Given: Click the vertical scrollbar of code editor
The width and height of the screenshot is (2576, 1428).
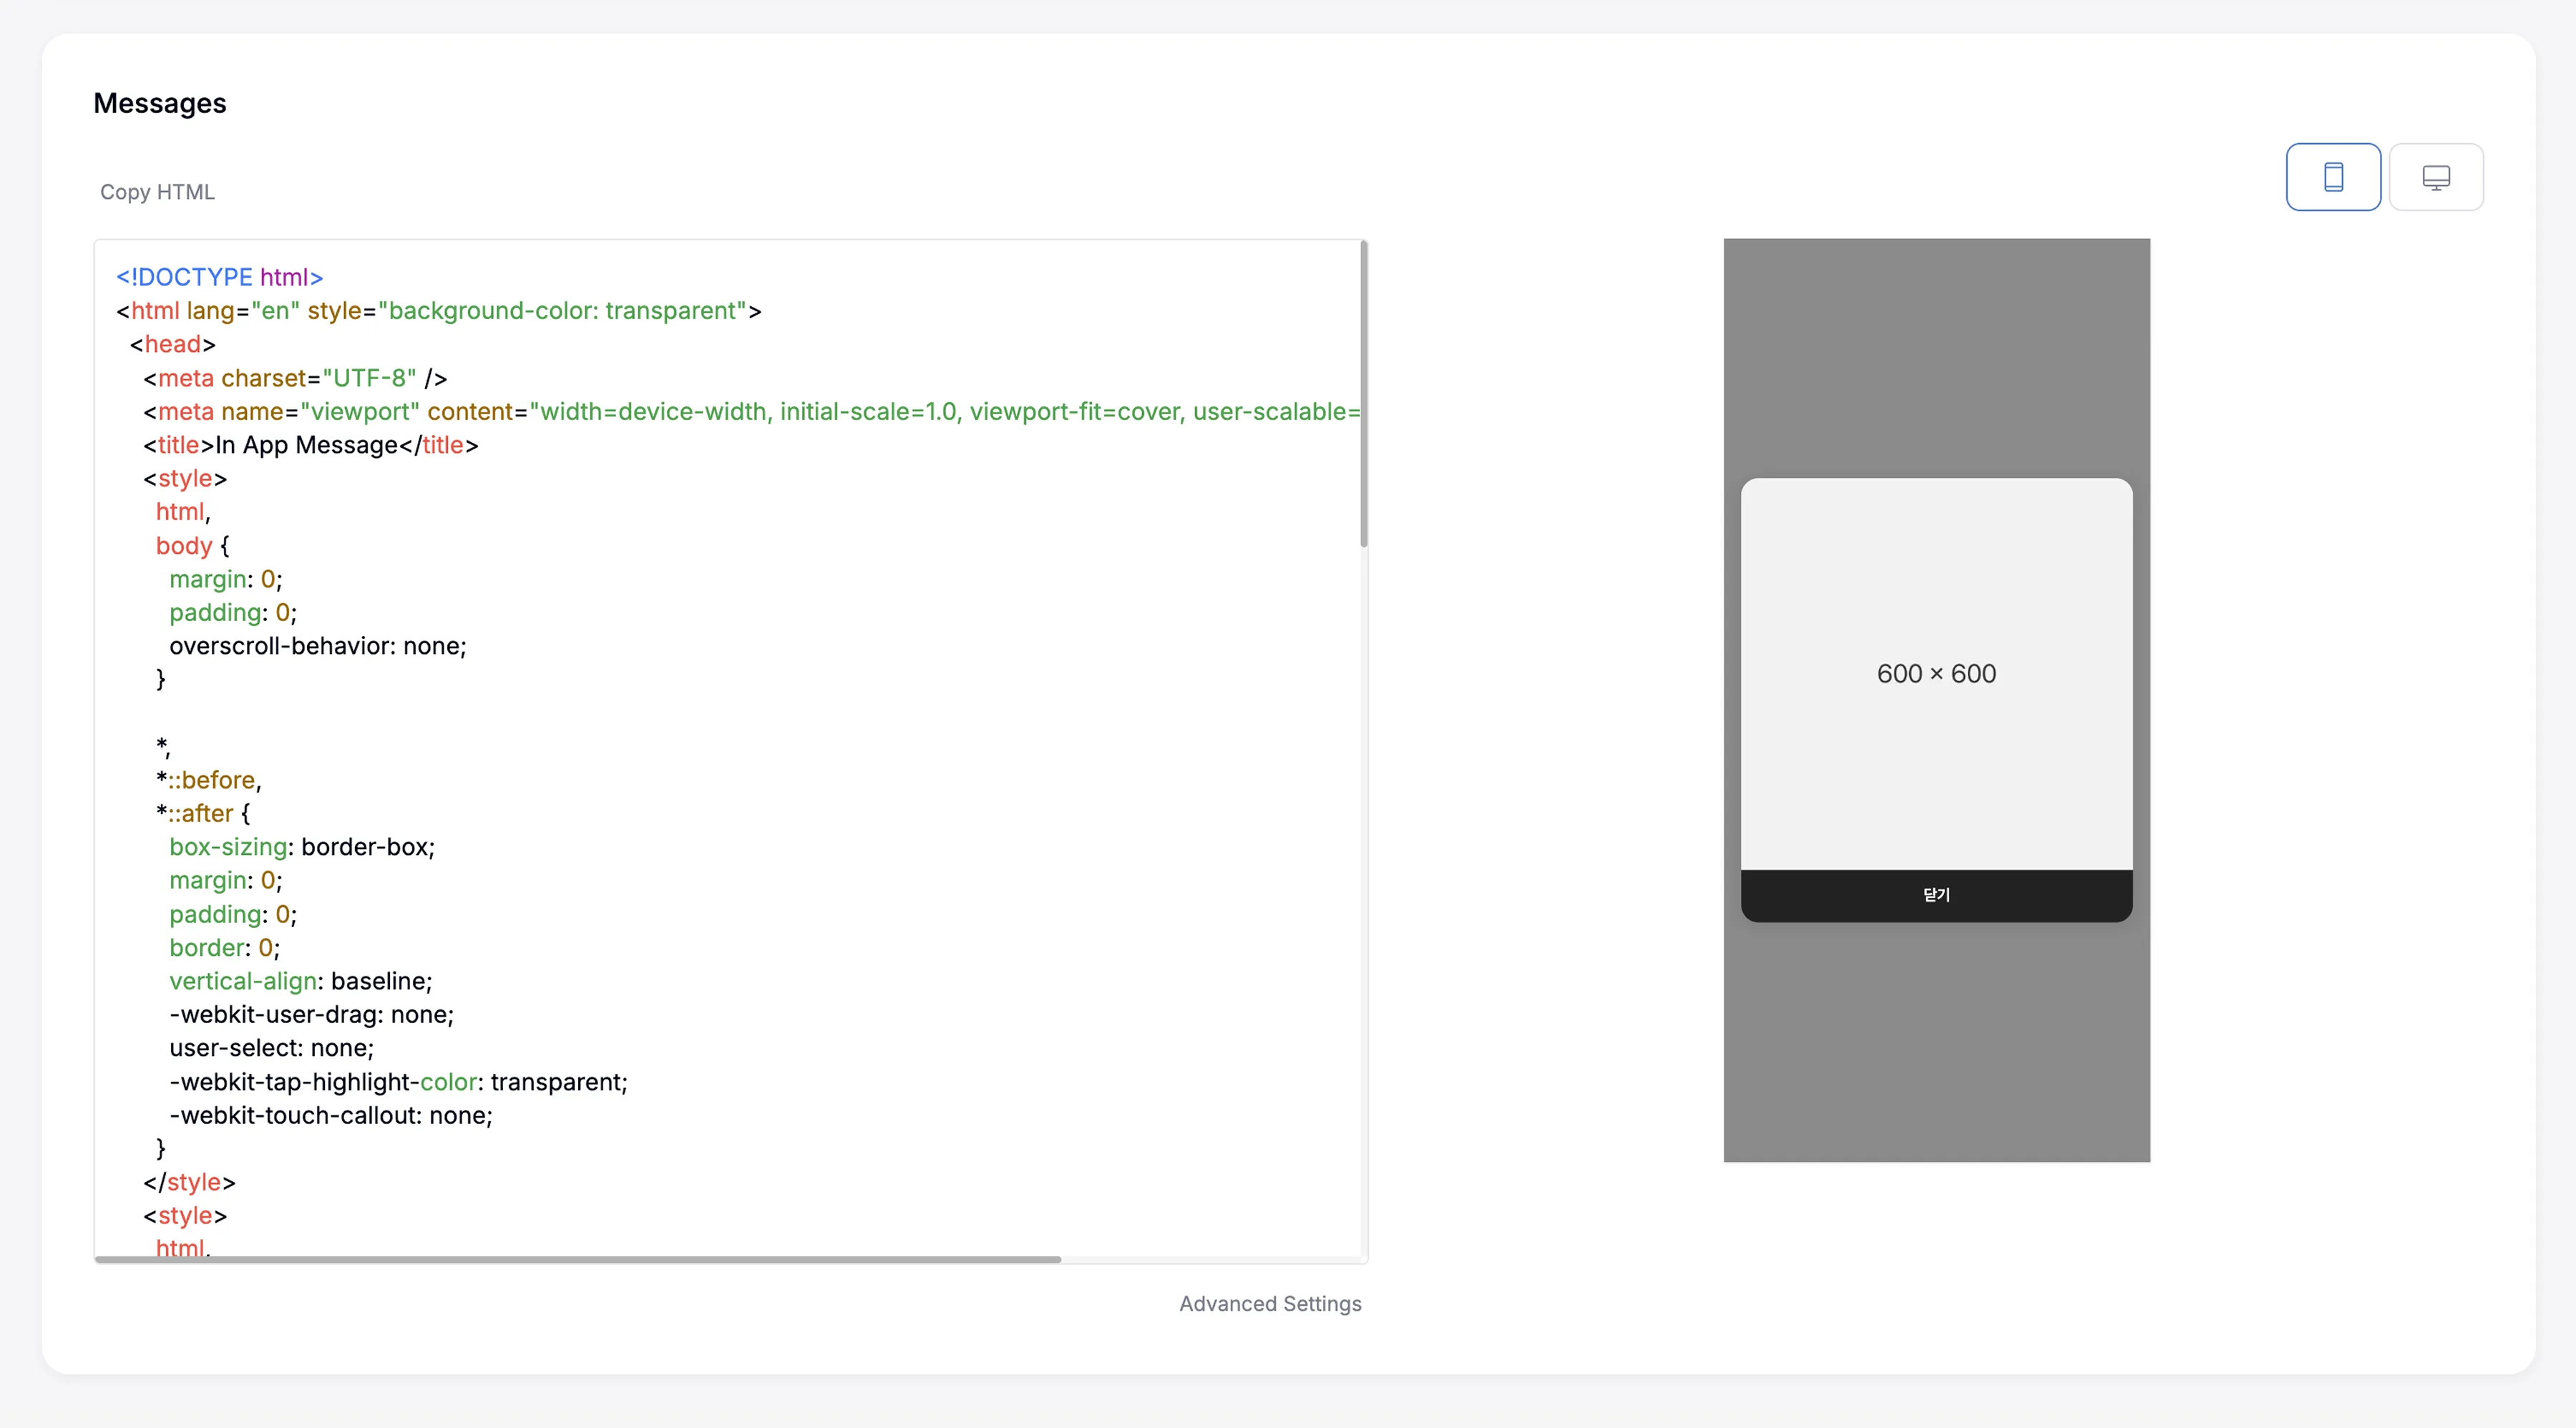Looking at the screenshot, I should 1363,394.
